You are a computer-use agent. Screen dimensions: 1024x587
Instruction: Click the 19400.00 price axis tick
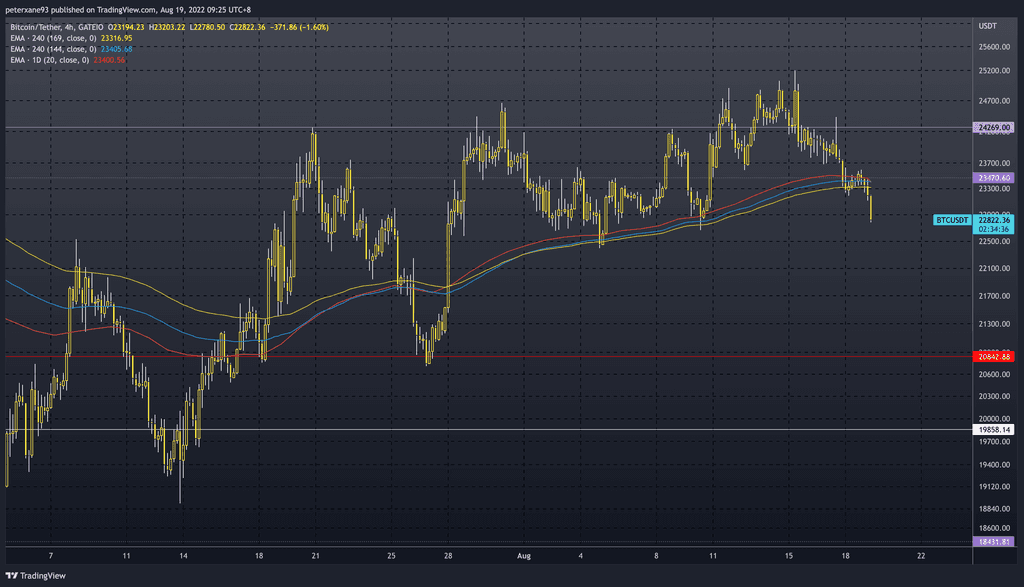(x=994, y=465)
